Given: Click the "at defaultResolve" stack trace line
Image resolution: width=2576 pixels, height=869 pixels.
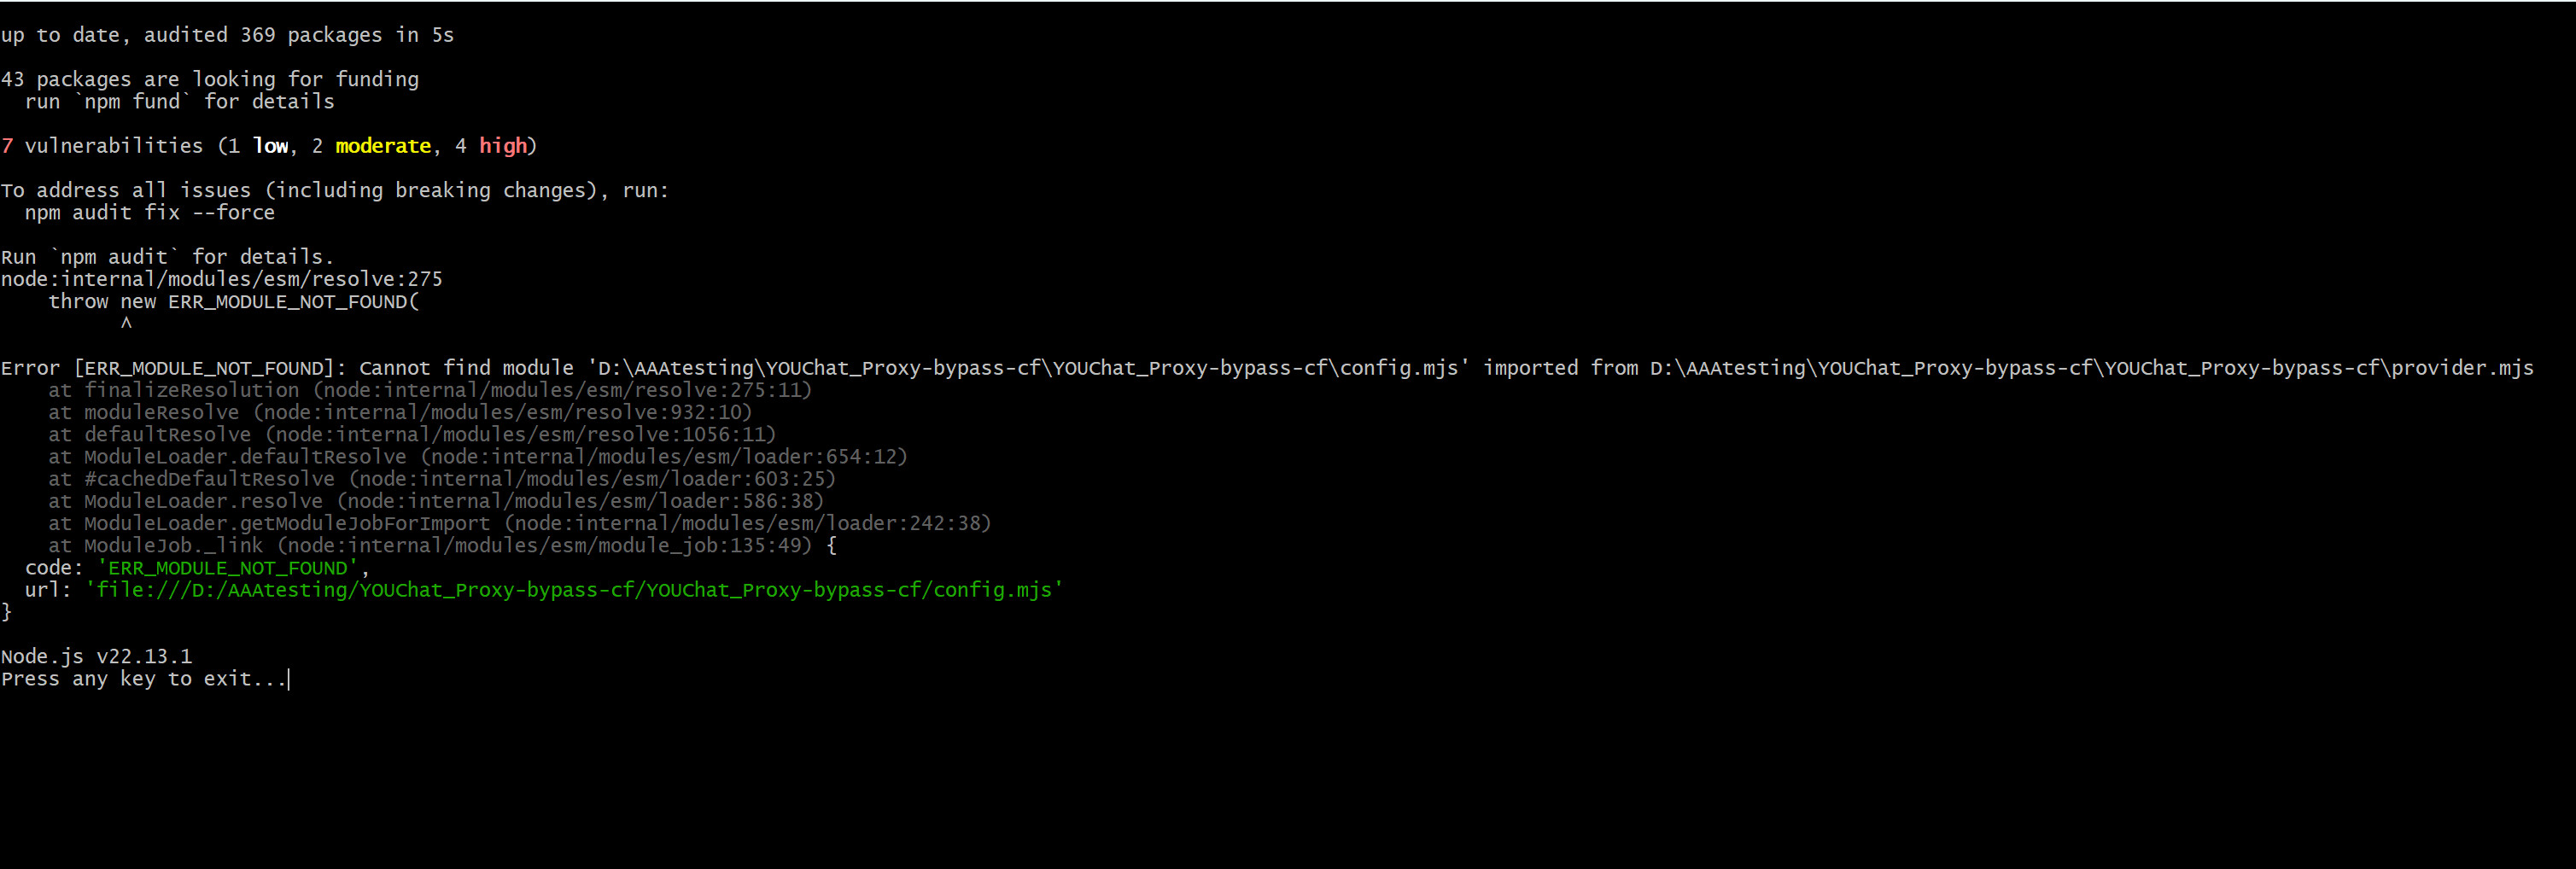Looking at the screenshot, I should click(x=412, y=435).
